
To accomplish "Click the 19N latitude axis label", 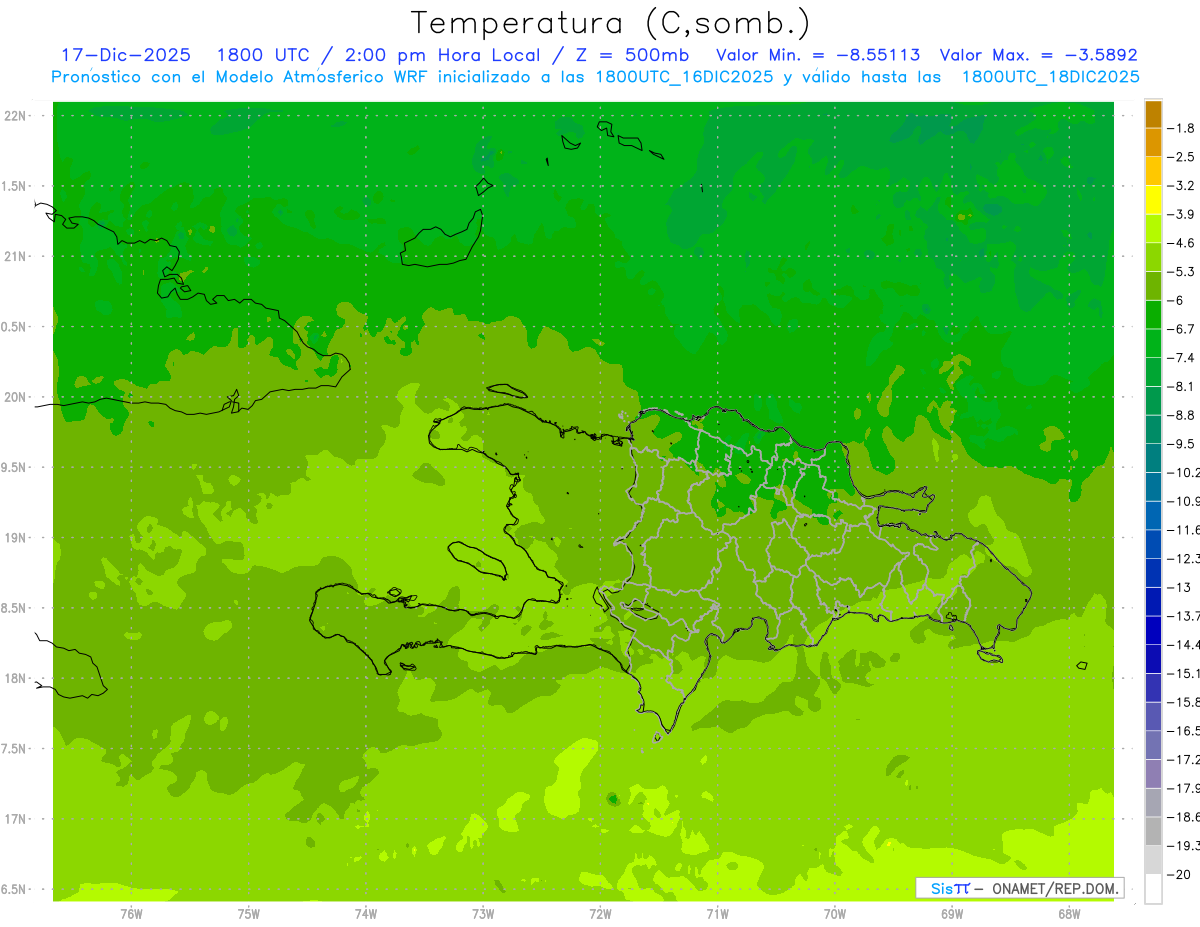I will pos(16,538).
